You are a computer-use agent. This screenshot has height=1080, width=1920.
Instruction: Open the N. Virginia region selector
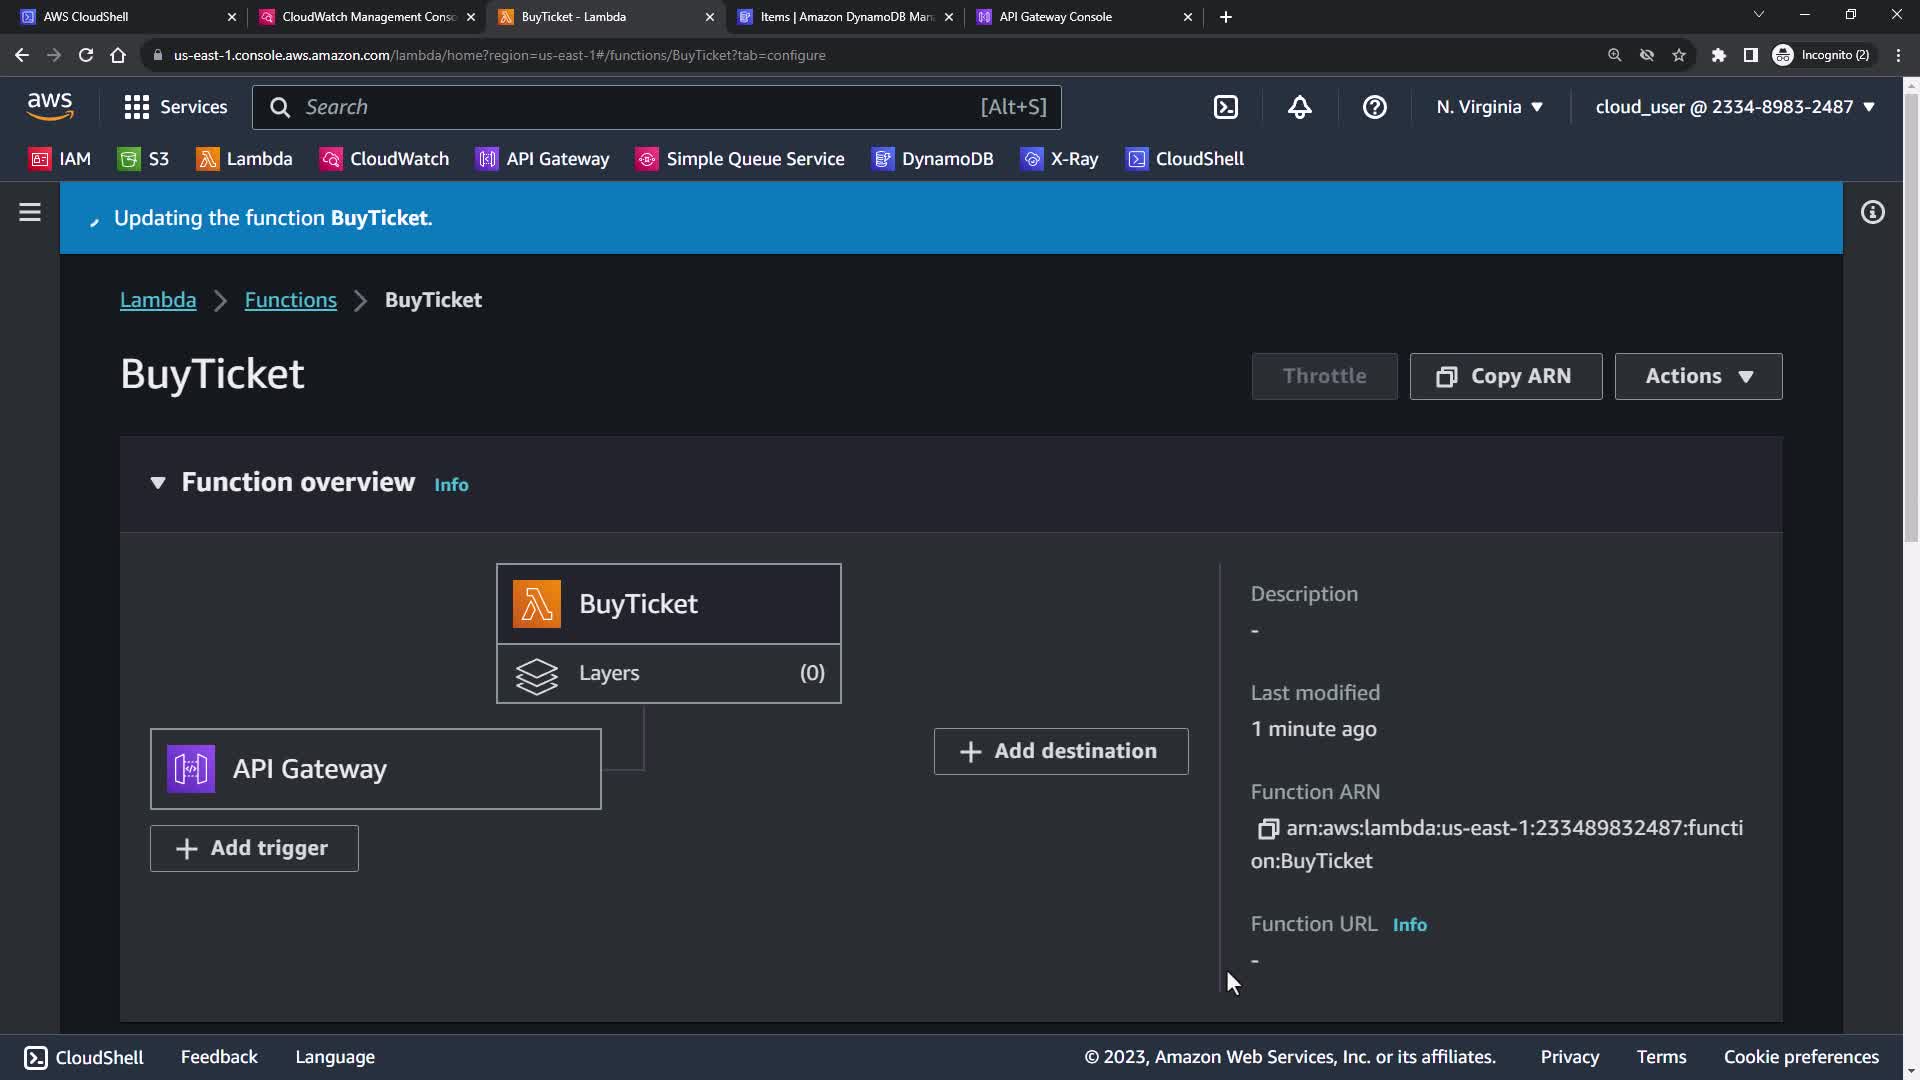click(x=1489, y=107)
